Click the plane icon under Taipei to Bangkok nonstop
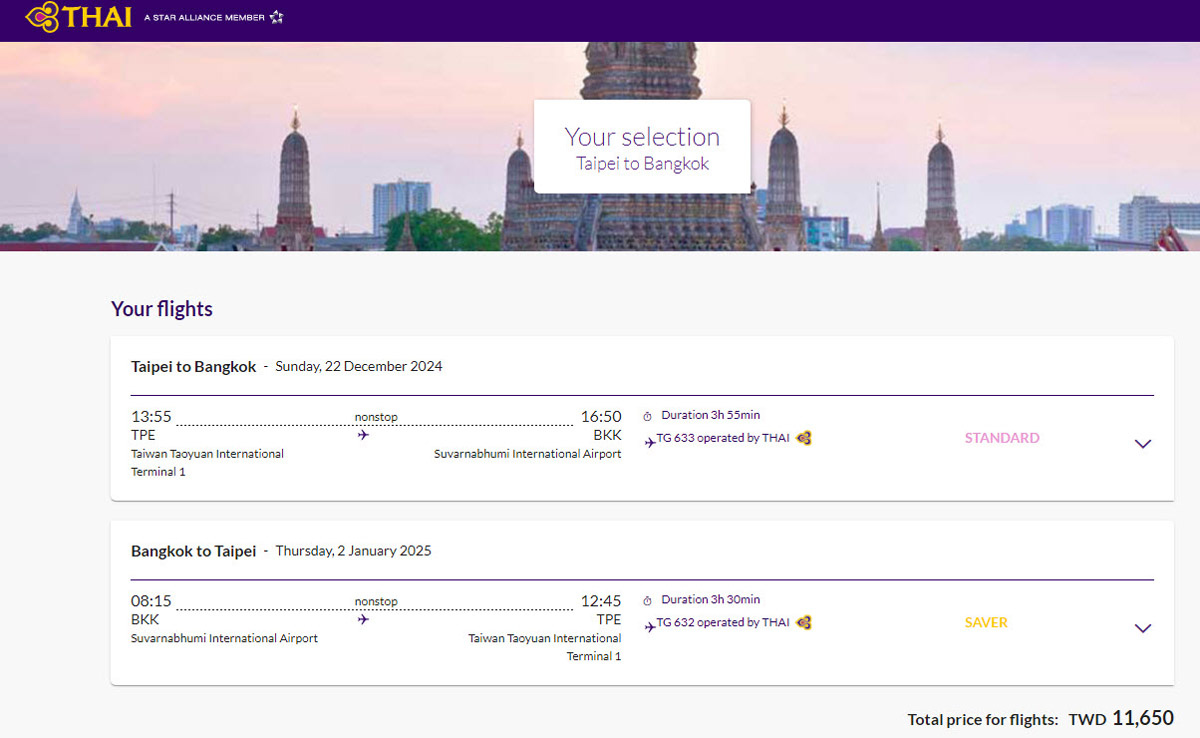The height and width of the screenshot is (738, 1200). (363, 435)
